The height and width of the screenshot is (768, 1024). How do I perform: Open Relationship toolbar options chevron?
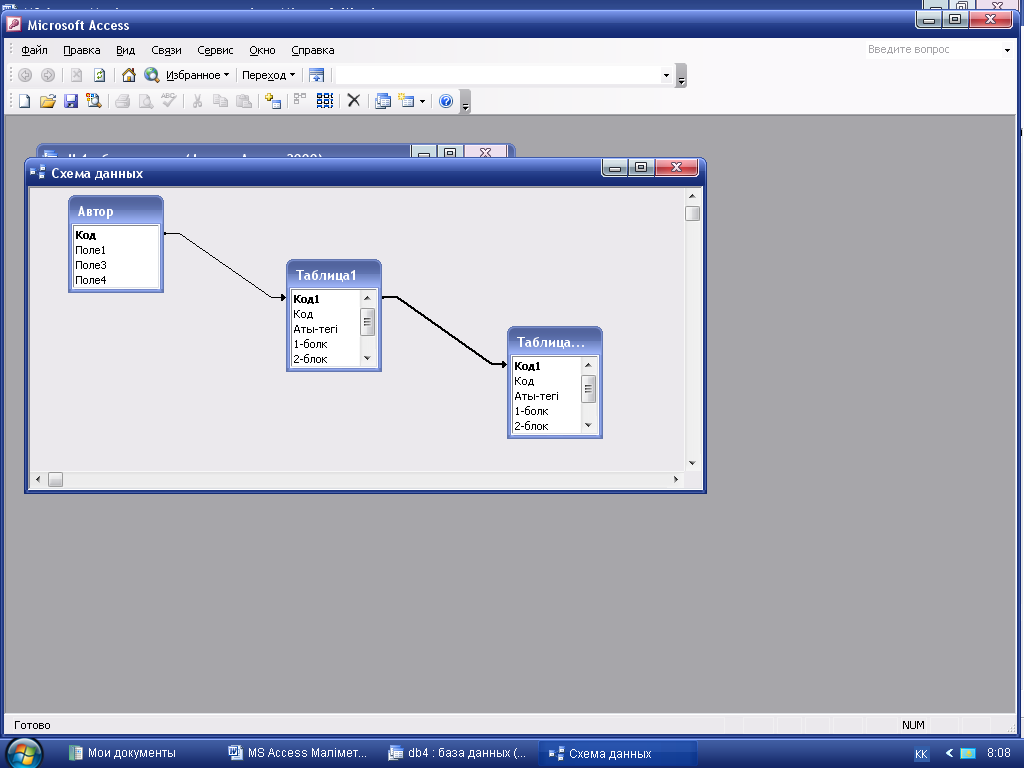(465, 102)
